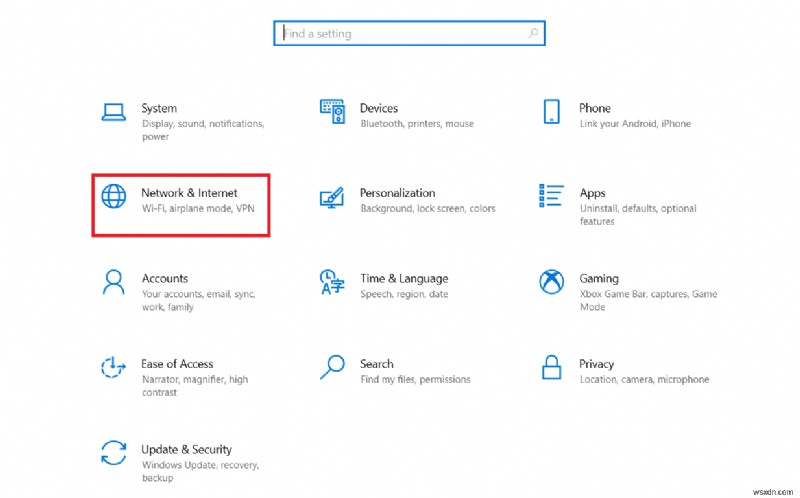Click the Ease of Access icon
The image size is (800, 498).
click(114, 367)
